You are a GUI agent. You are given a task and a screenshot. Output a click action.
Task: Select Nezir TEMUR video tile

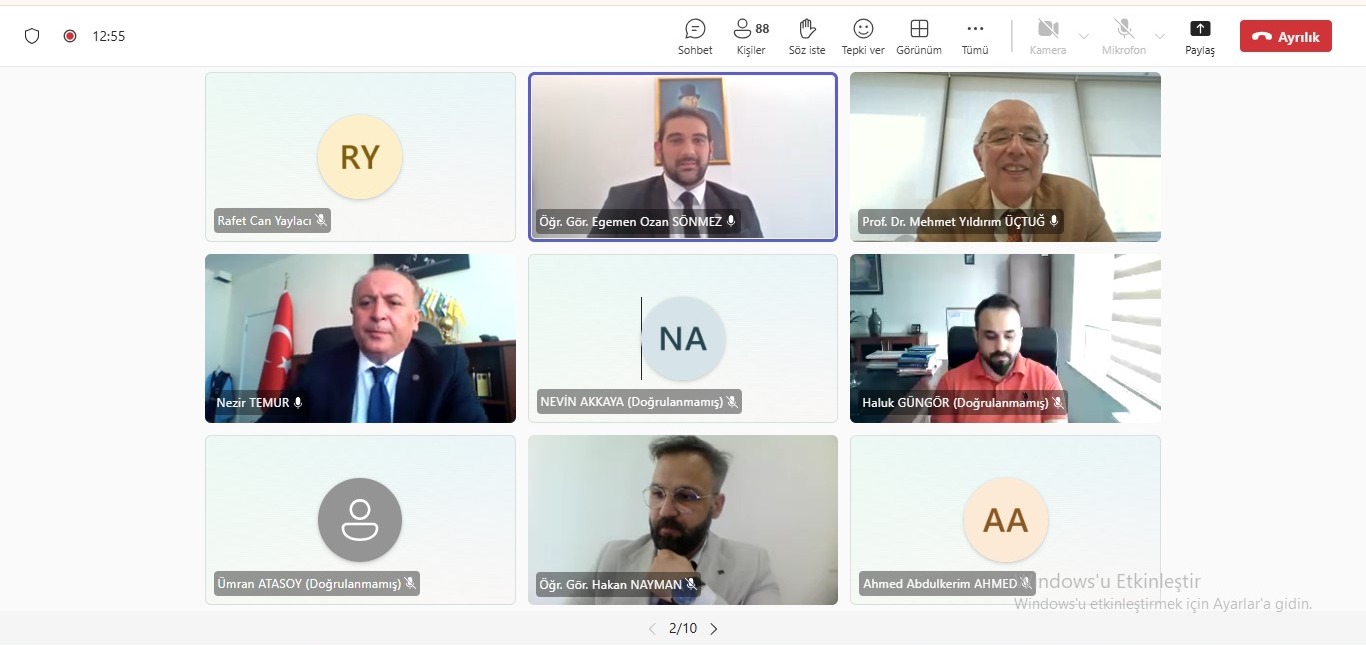pyautogui.click(x=360, y=338)
